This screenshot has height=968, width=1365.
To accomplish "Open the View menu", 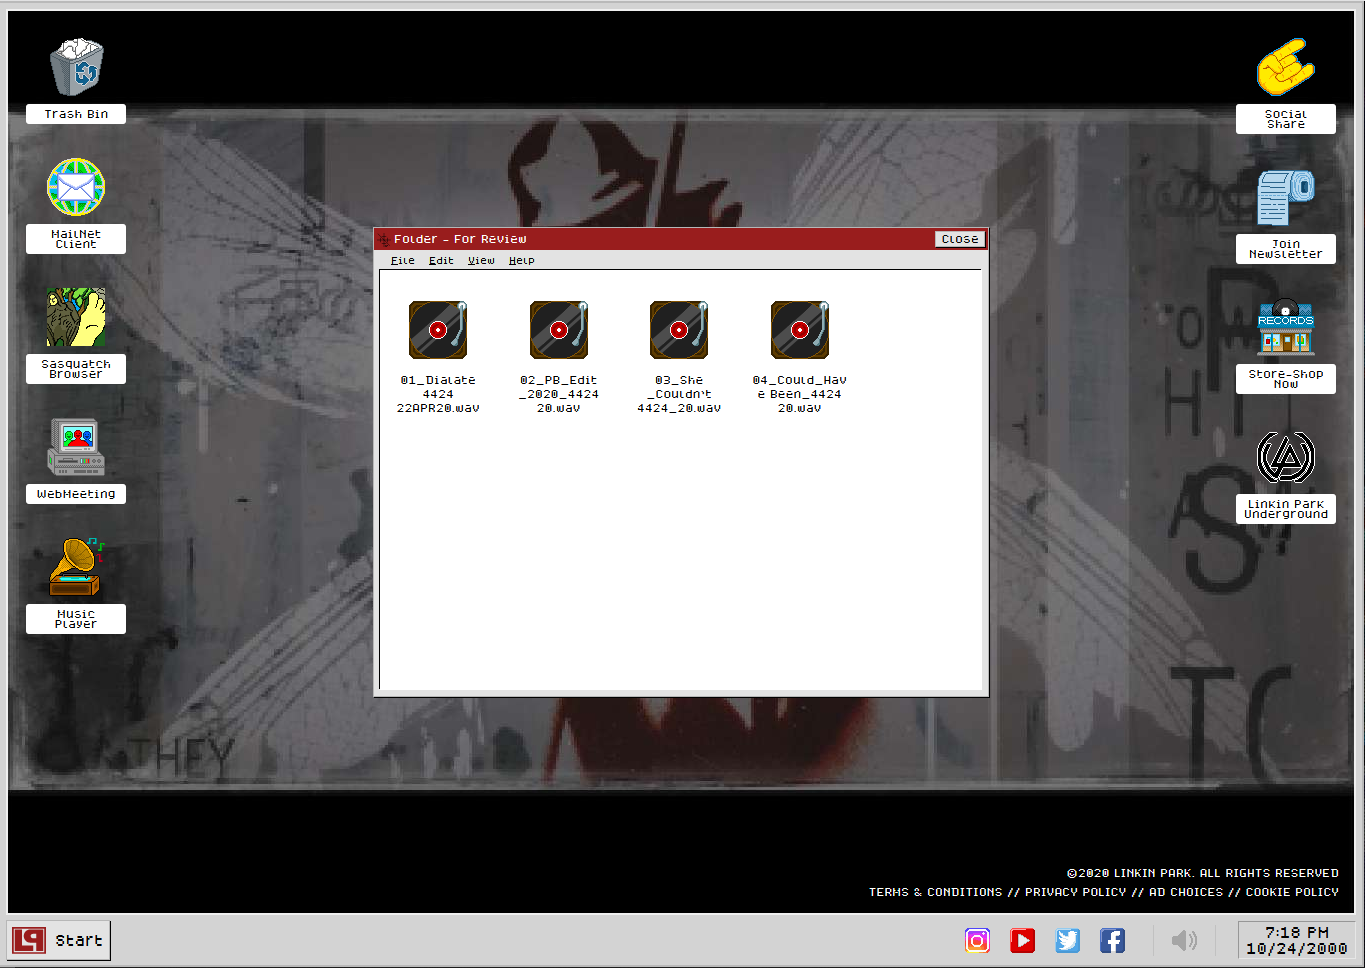I will click(481, 261).
